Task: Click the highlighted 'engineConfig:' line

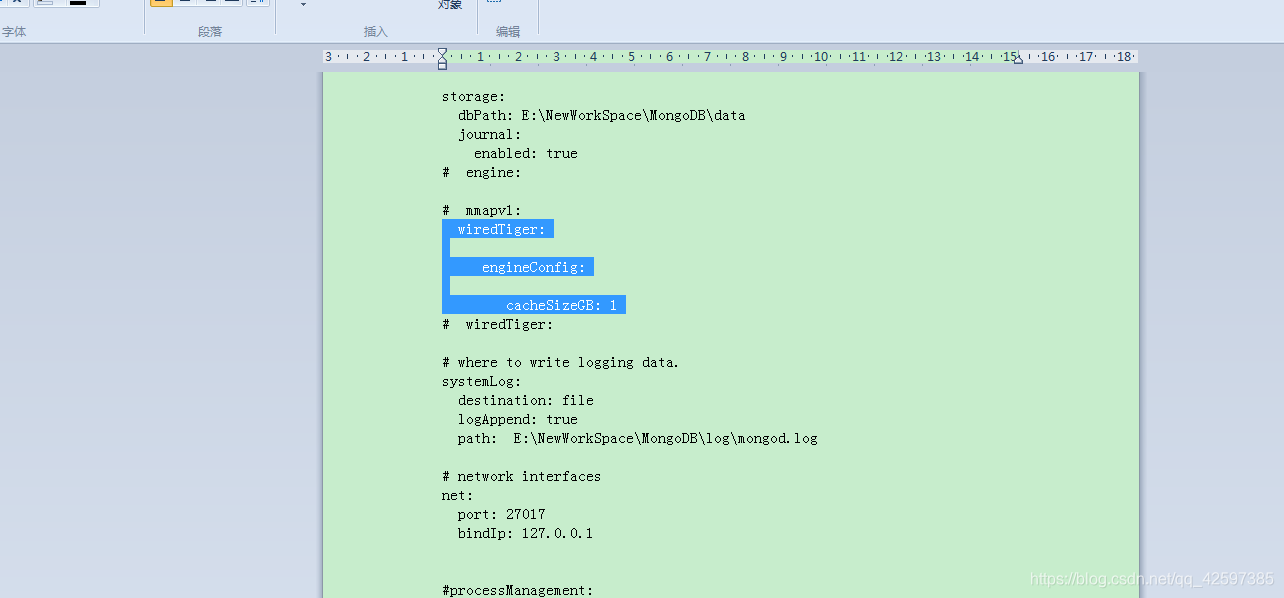Action: pyautogui.click(x=534, y=267)
